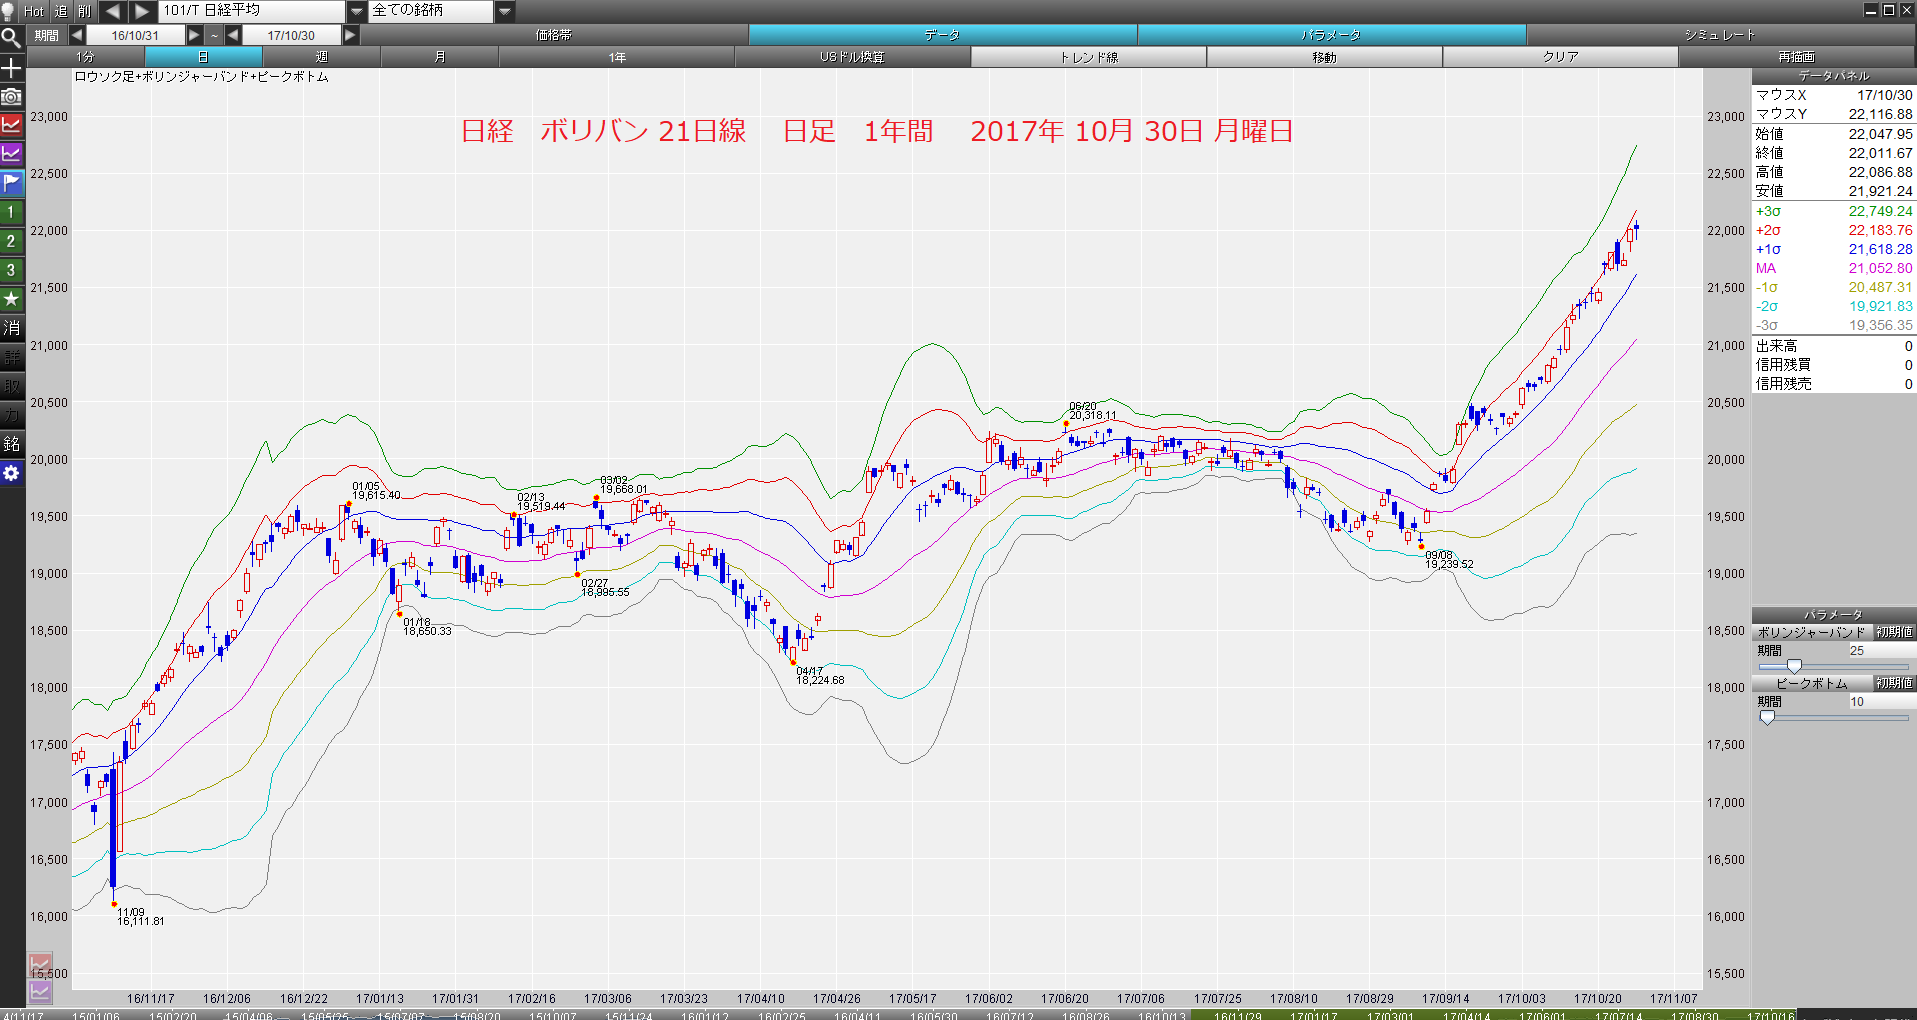
Task: Click the 再描画 redraw button
Action: pos(1796,57)
